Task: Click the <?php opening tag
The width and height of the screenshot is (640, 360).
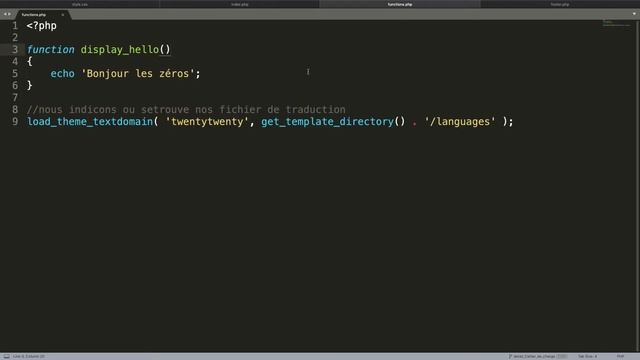Action: (x=42, y=26)
